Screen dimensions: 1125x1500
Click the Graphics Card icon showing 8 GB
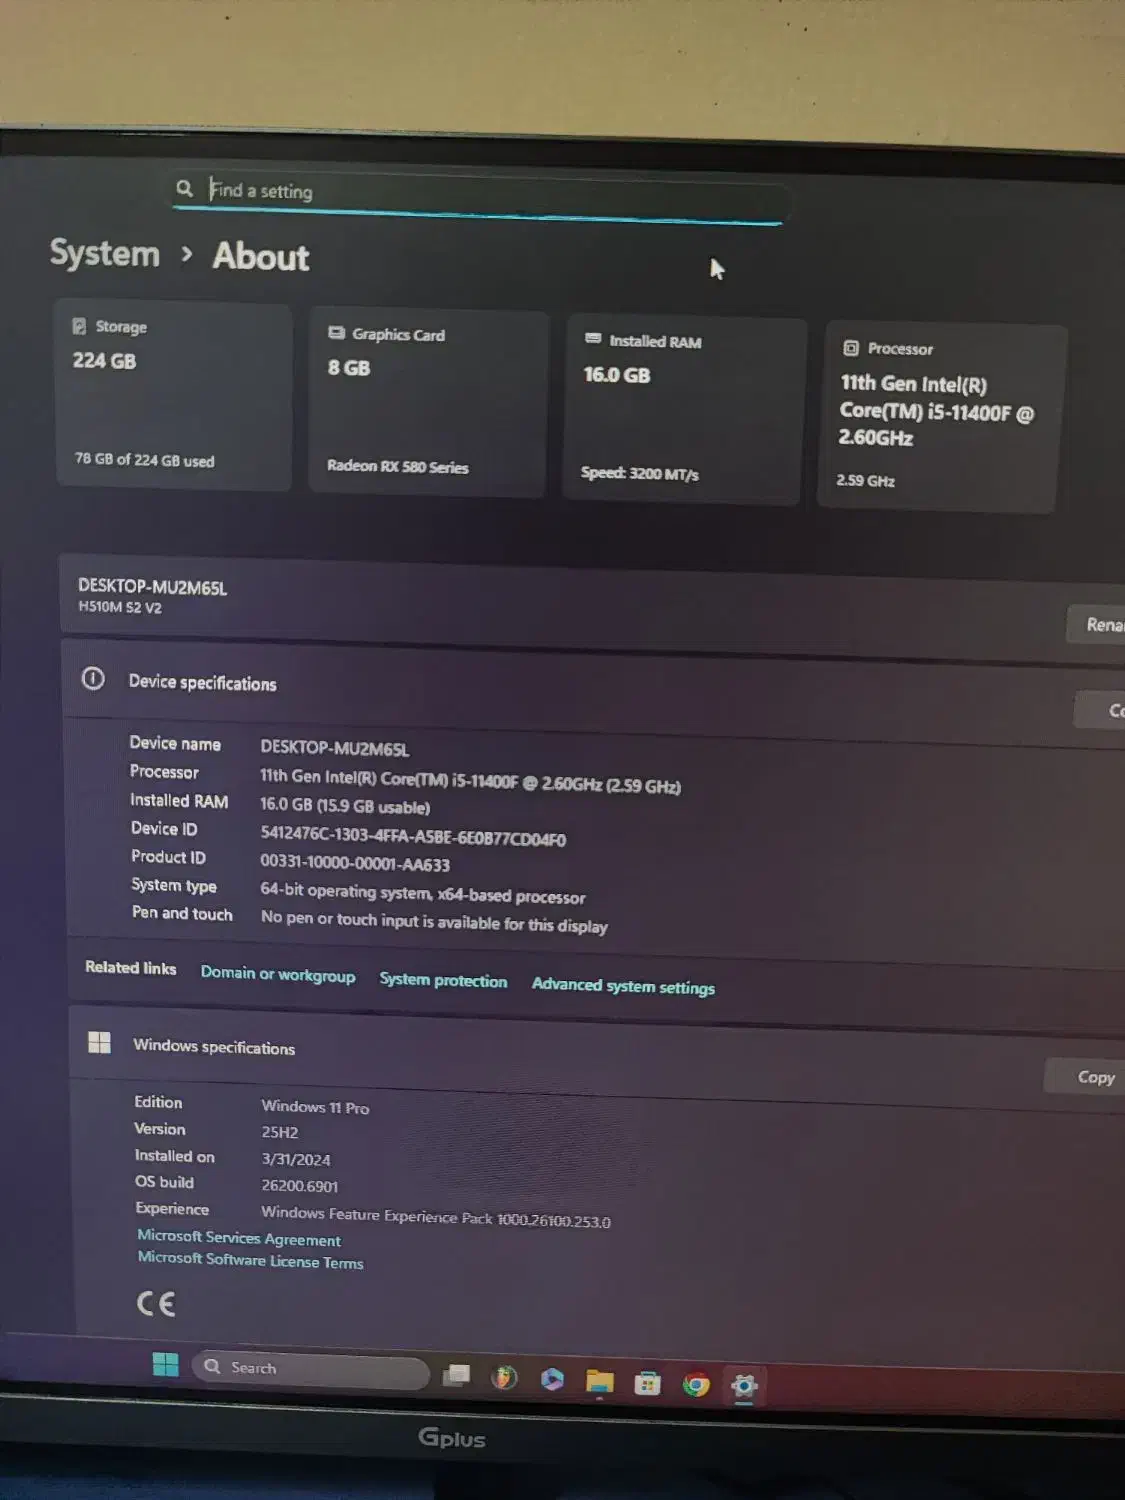pos(335,334)
